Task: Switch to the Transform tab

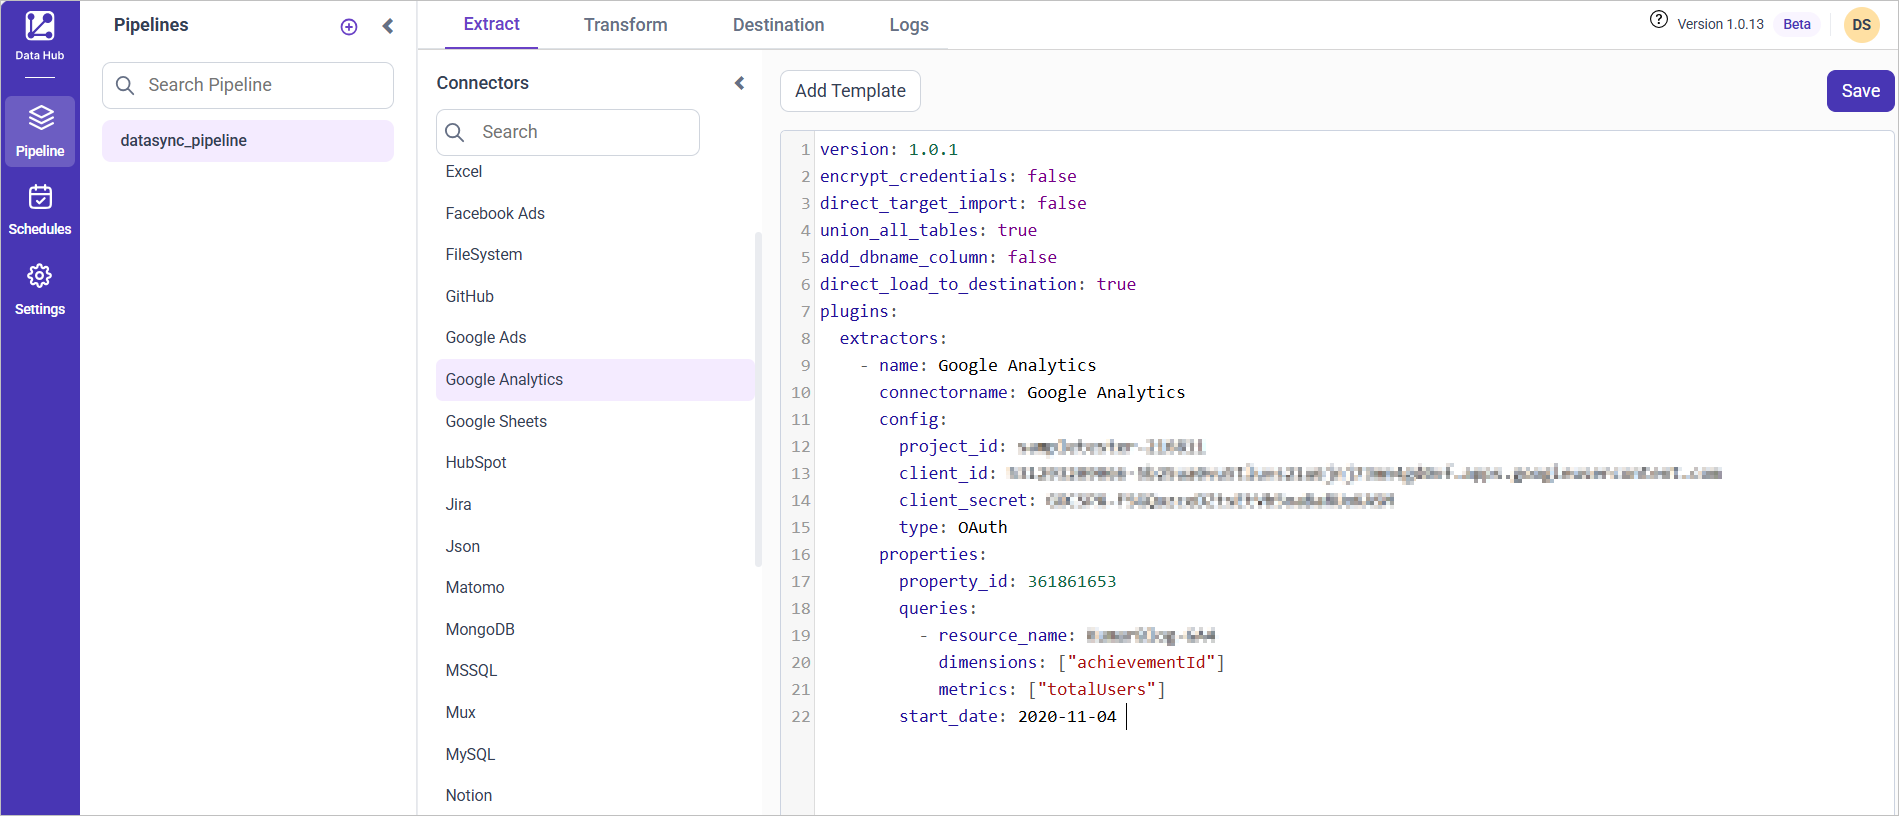Action: click(x=626, y=25)
